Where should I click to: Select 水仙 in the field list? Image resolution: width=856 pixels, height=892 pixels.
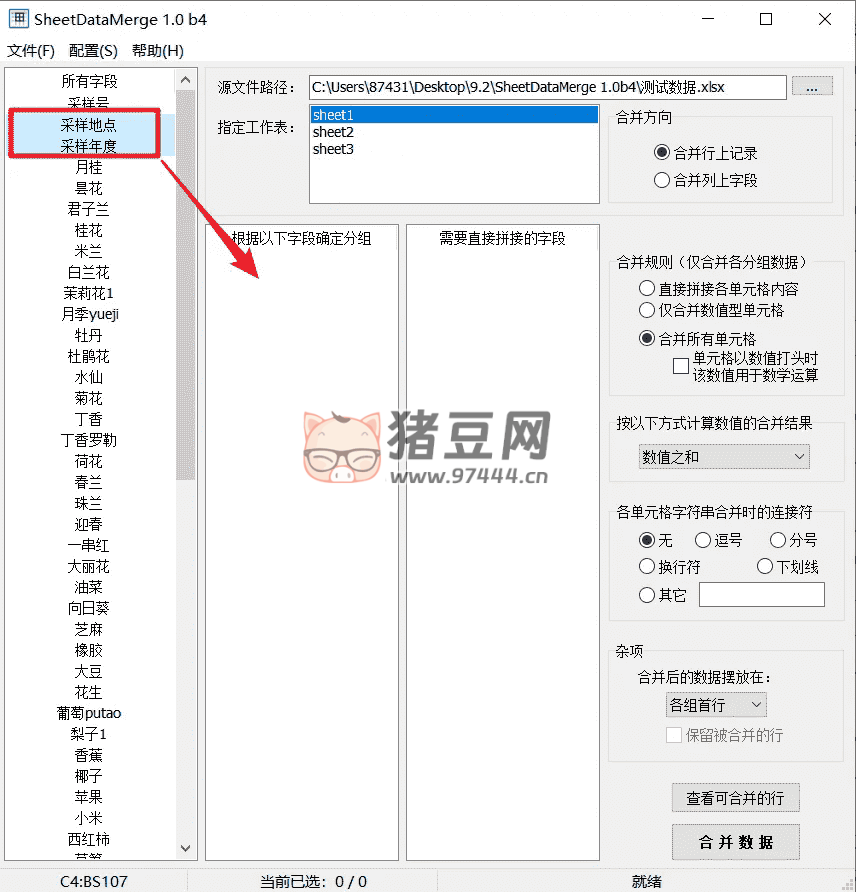pos(89,377)
